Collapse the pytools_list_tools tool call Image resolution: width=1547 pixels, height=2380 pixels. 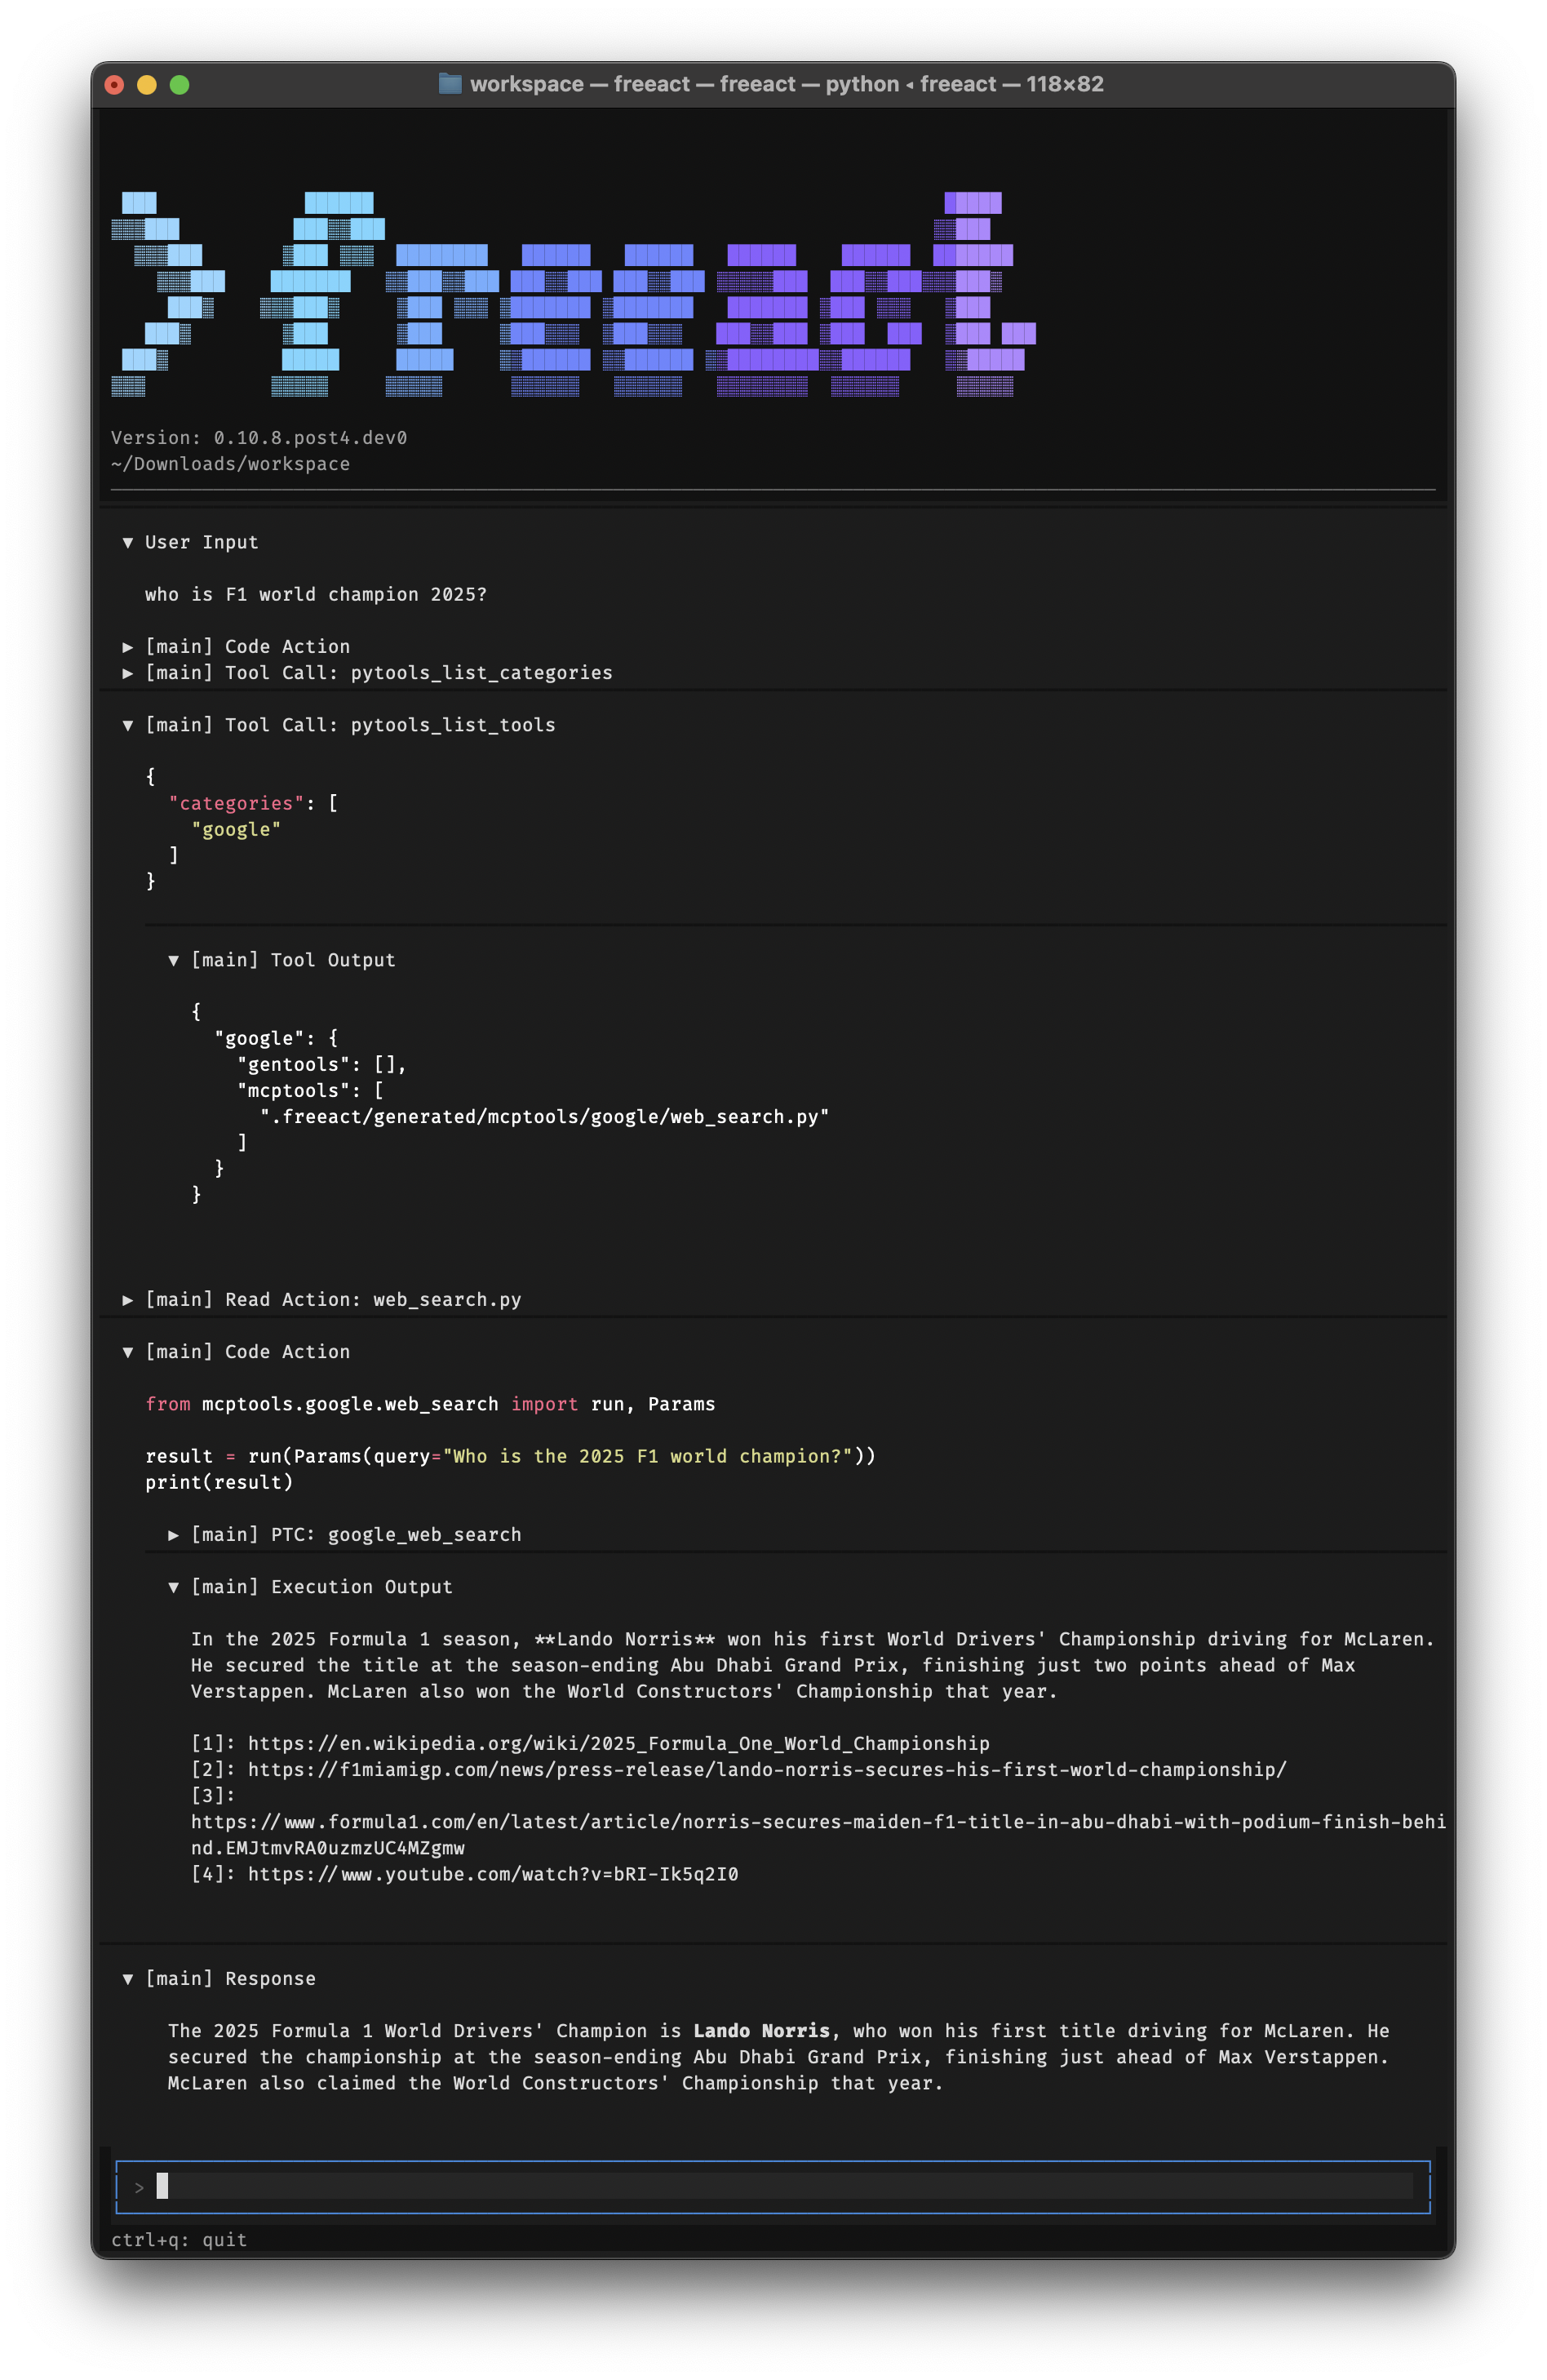point(128,725)
